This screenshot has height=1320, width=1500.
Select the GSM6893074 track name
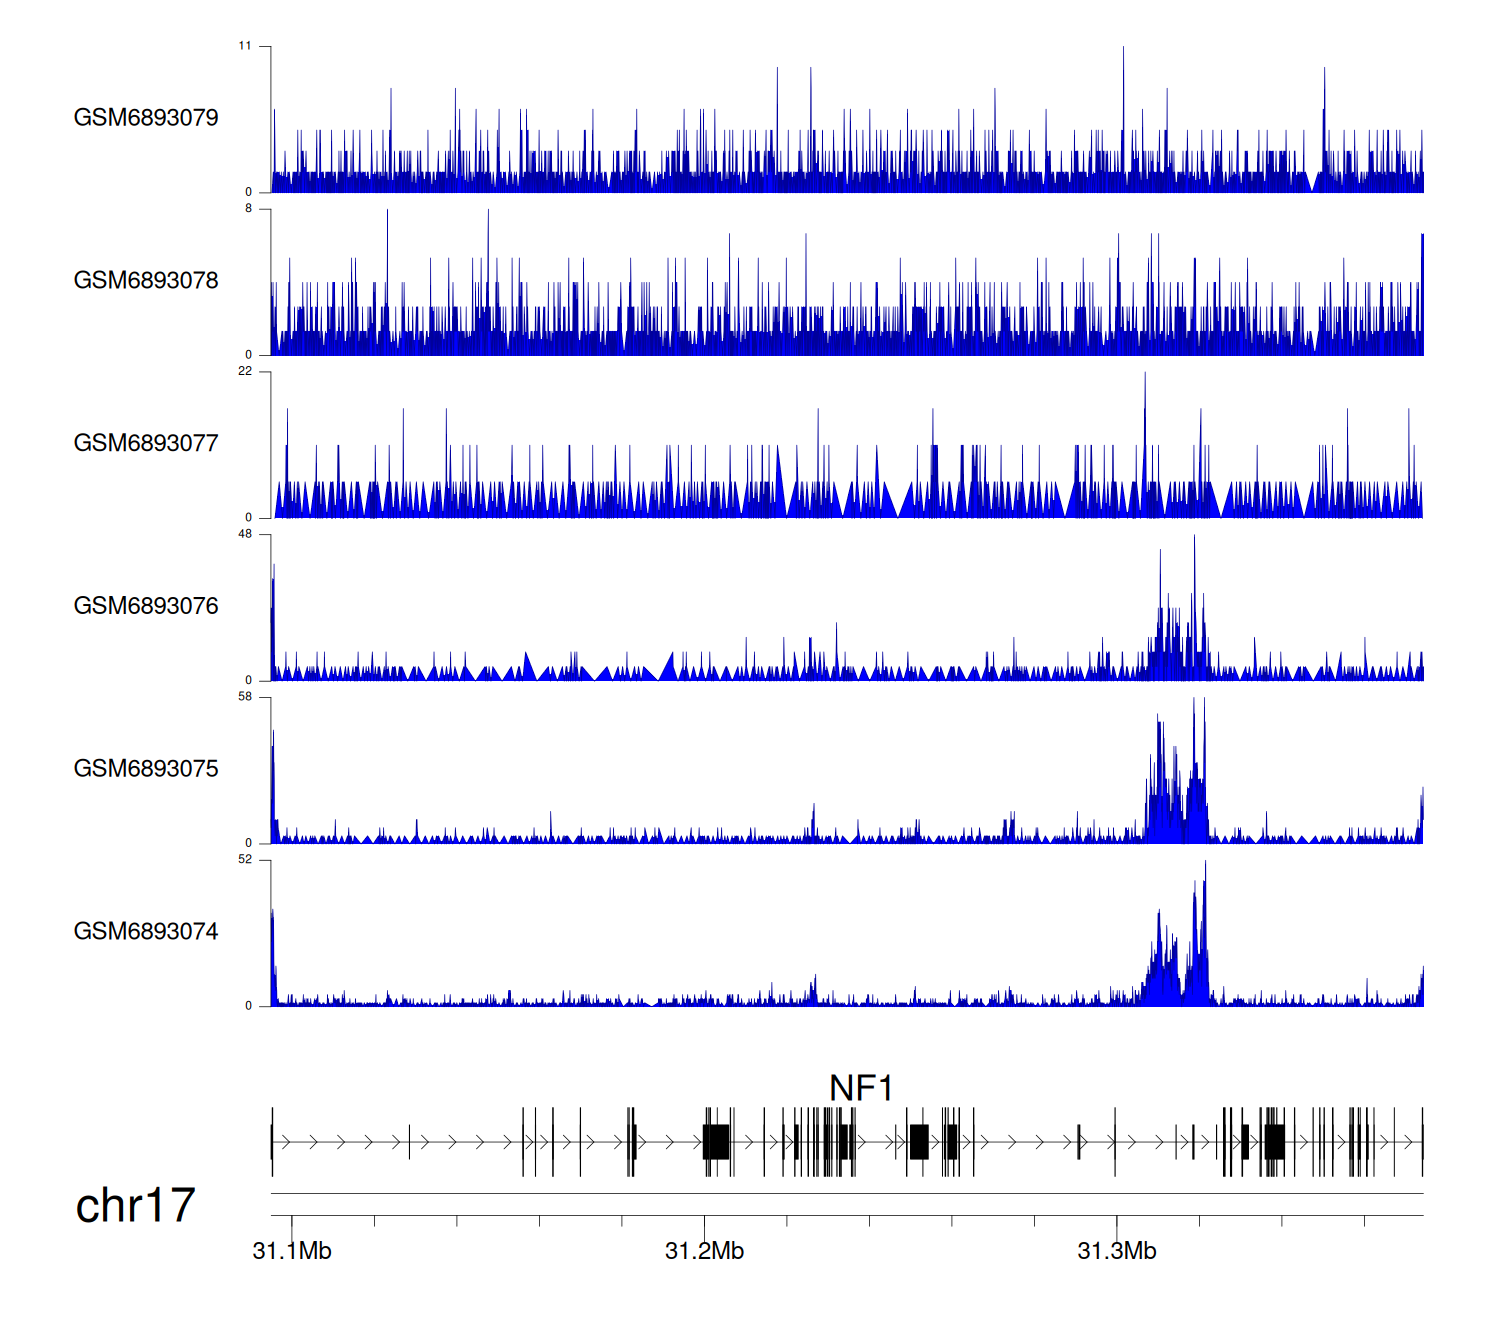(x=146, y=932)
